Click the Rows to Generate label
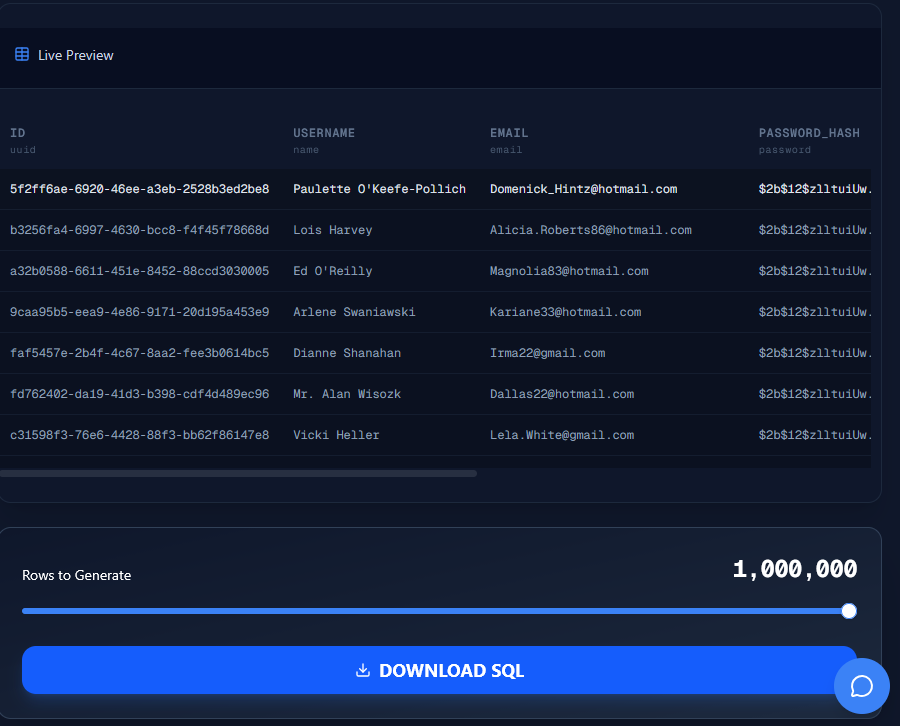The image size is (900, 726). click(76, 575)
